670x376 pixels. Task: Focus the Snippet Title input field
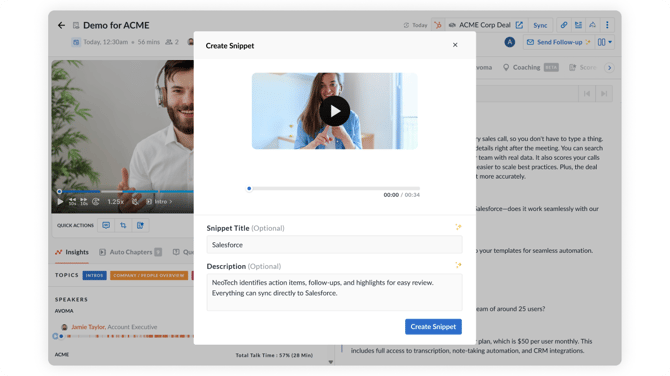334,245
